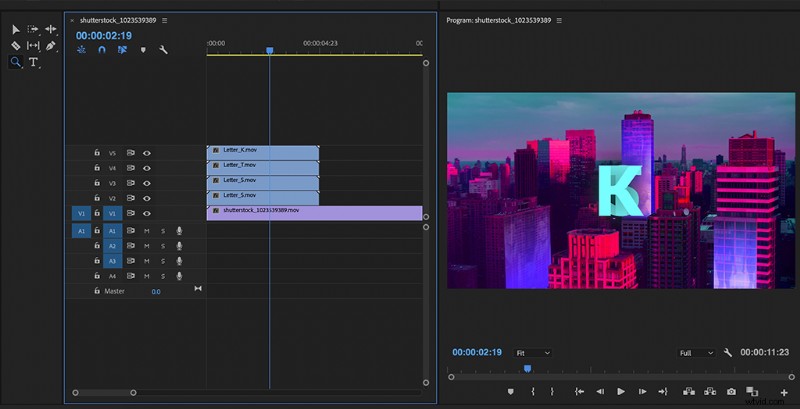Viewport: 800px width, 409px height.
Task: Mute audio track A1
Action: tap(146, 231)
